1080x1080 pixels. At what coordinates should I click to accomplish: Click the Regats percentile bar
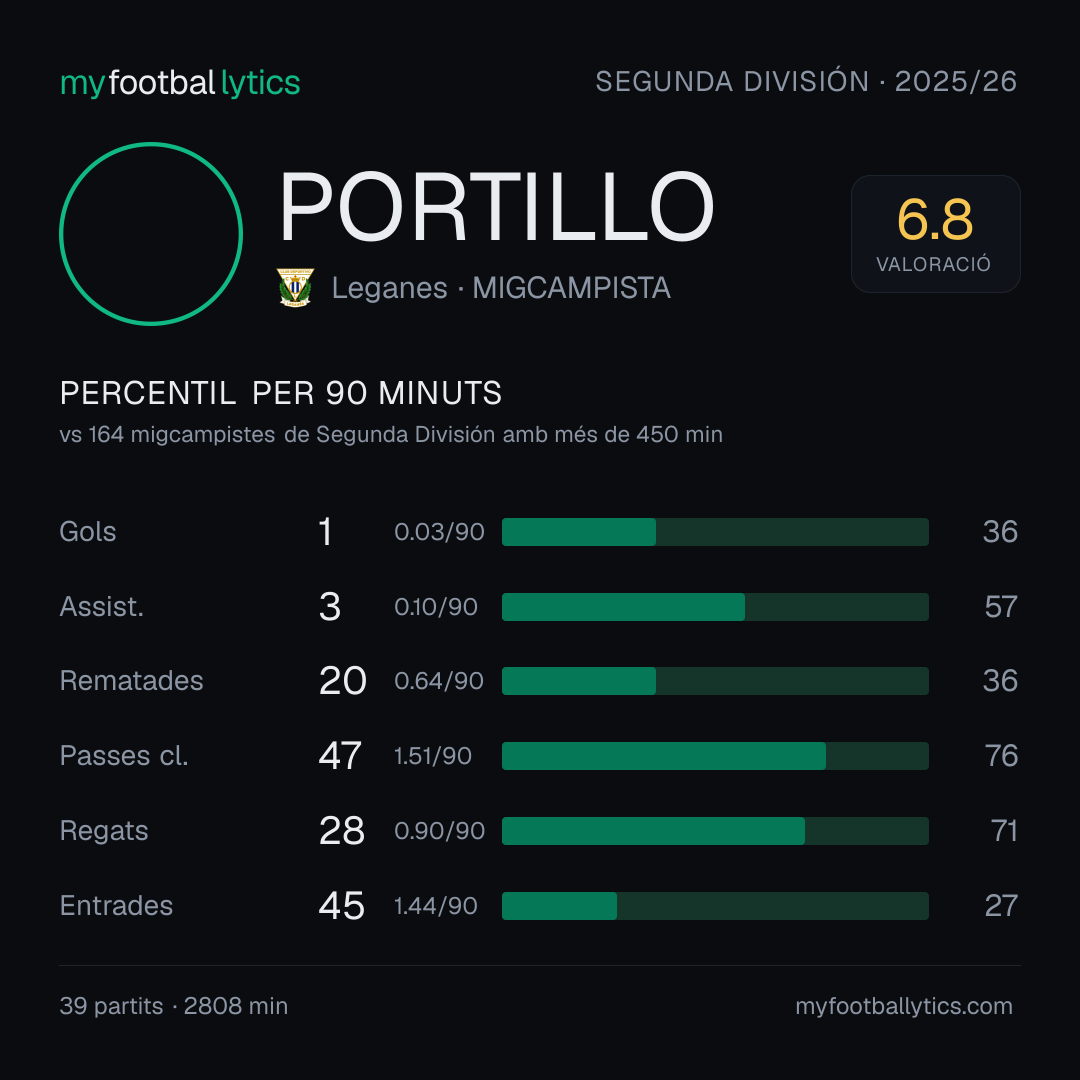tap(715, 831)
